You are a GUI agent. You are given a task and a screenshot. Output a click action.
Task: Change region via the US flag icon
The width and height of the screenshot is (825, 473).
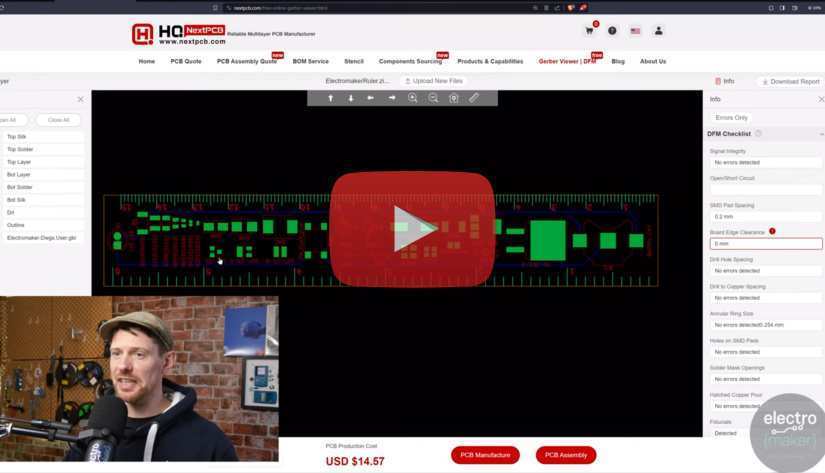pos(636,31)
